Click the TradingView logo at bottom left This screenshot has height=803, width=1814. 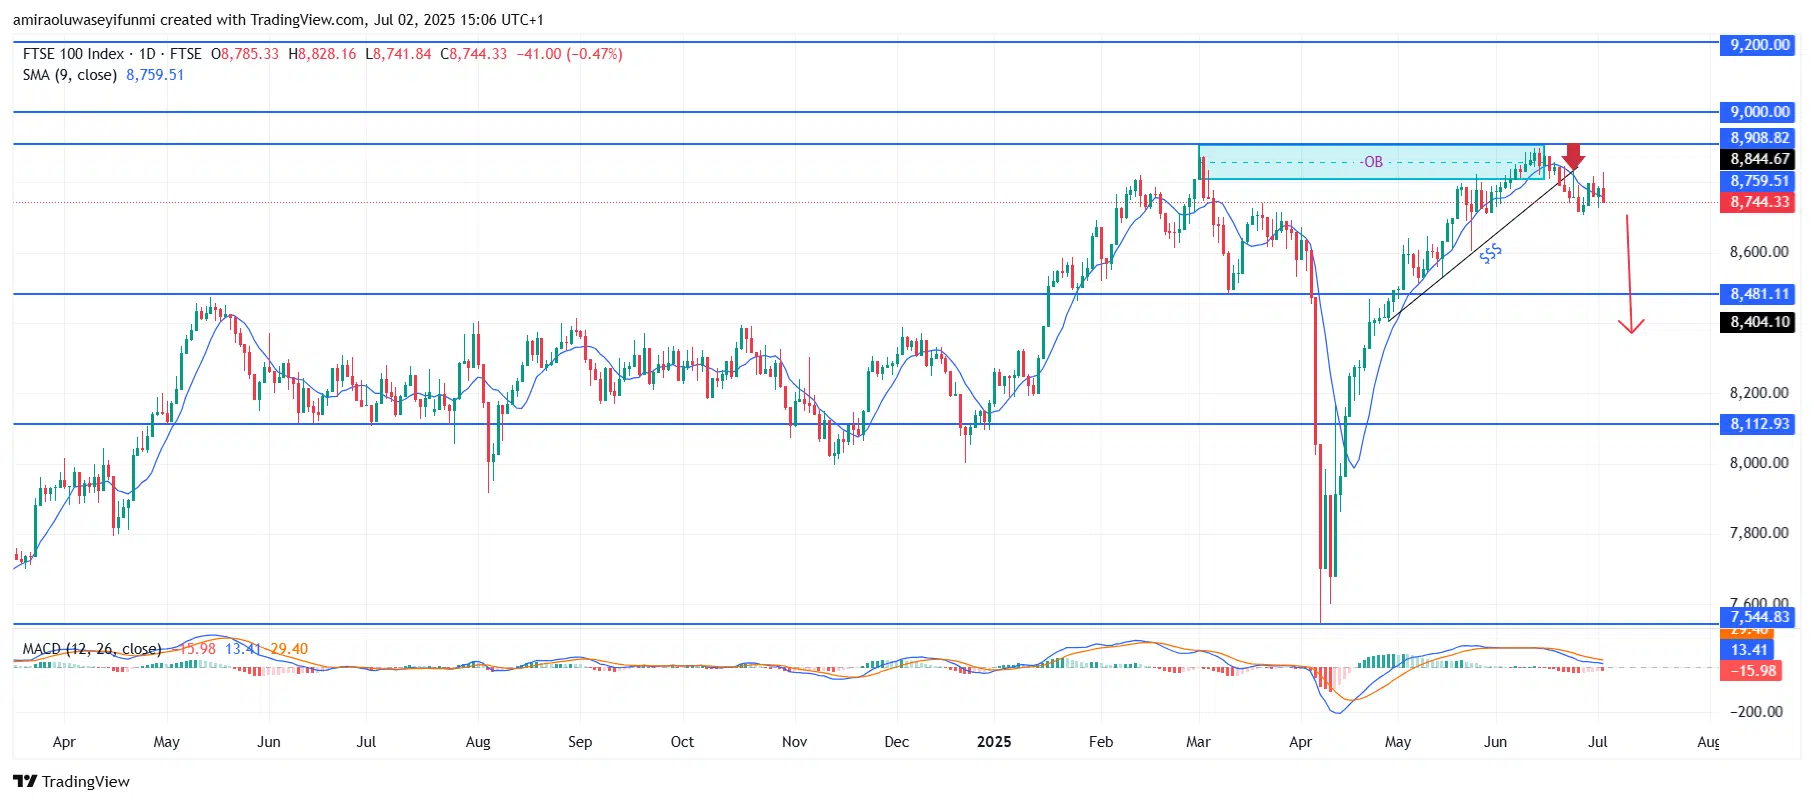(71, 781)
